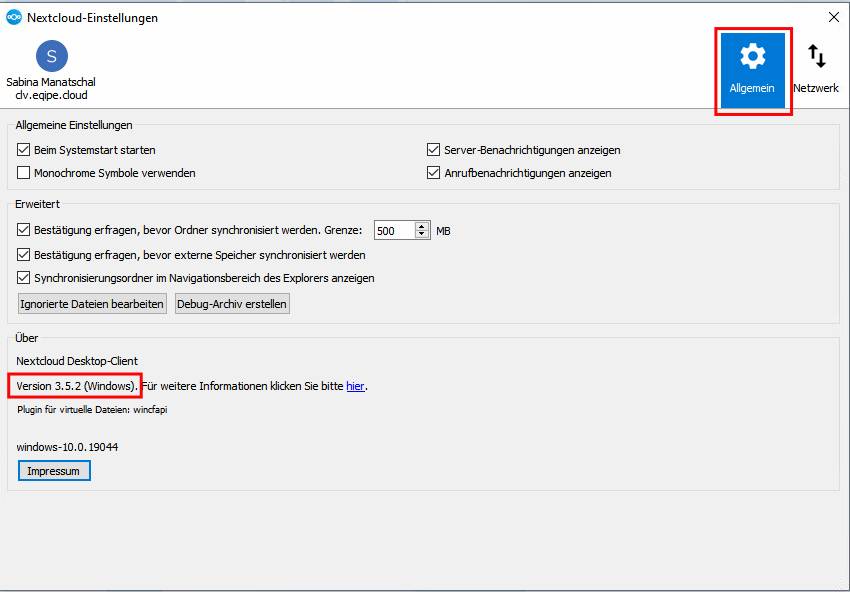Increase the MB limit with up arrow
Screen dimensions: 850x592
click(422, 226)
